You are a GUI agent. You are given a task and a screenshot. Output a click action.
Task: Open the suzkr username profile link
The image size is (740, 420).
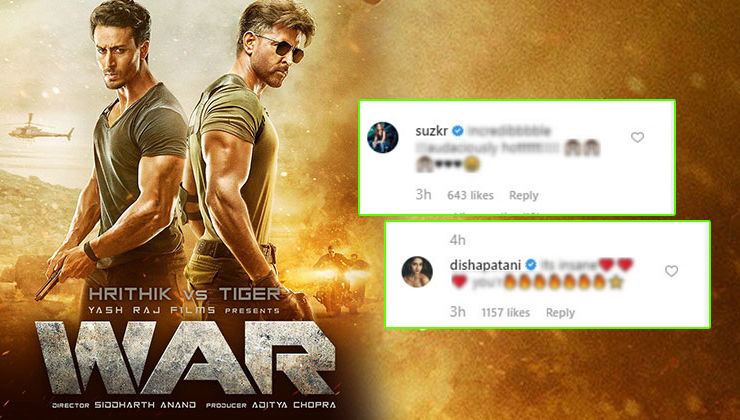tap(431, 131)
